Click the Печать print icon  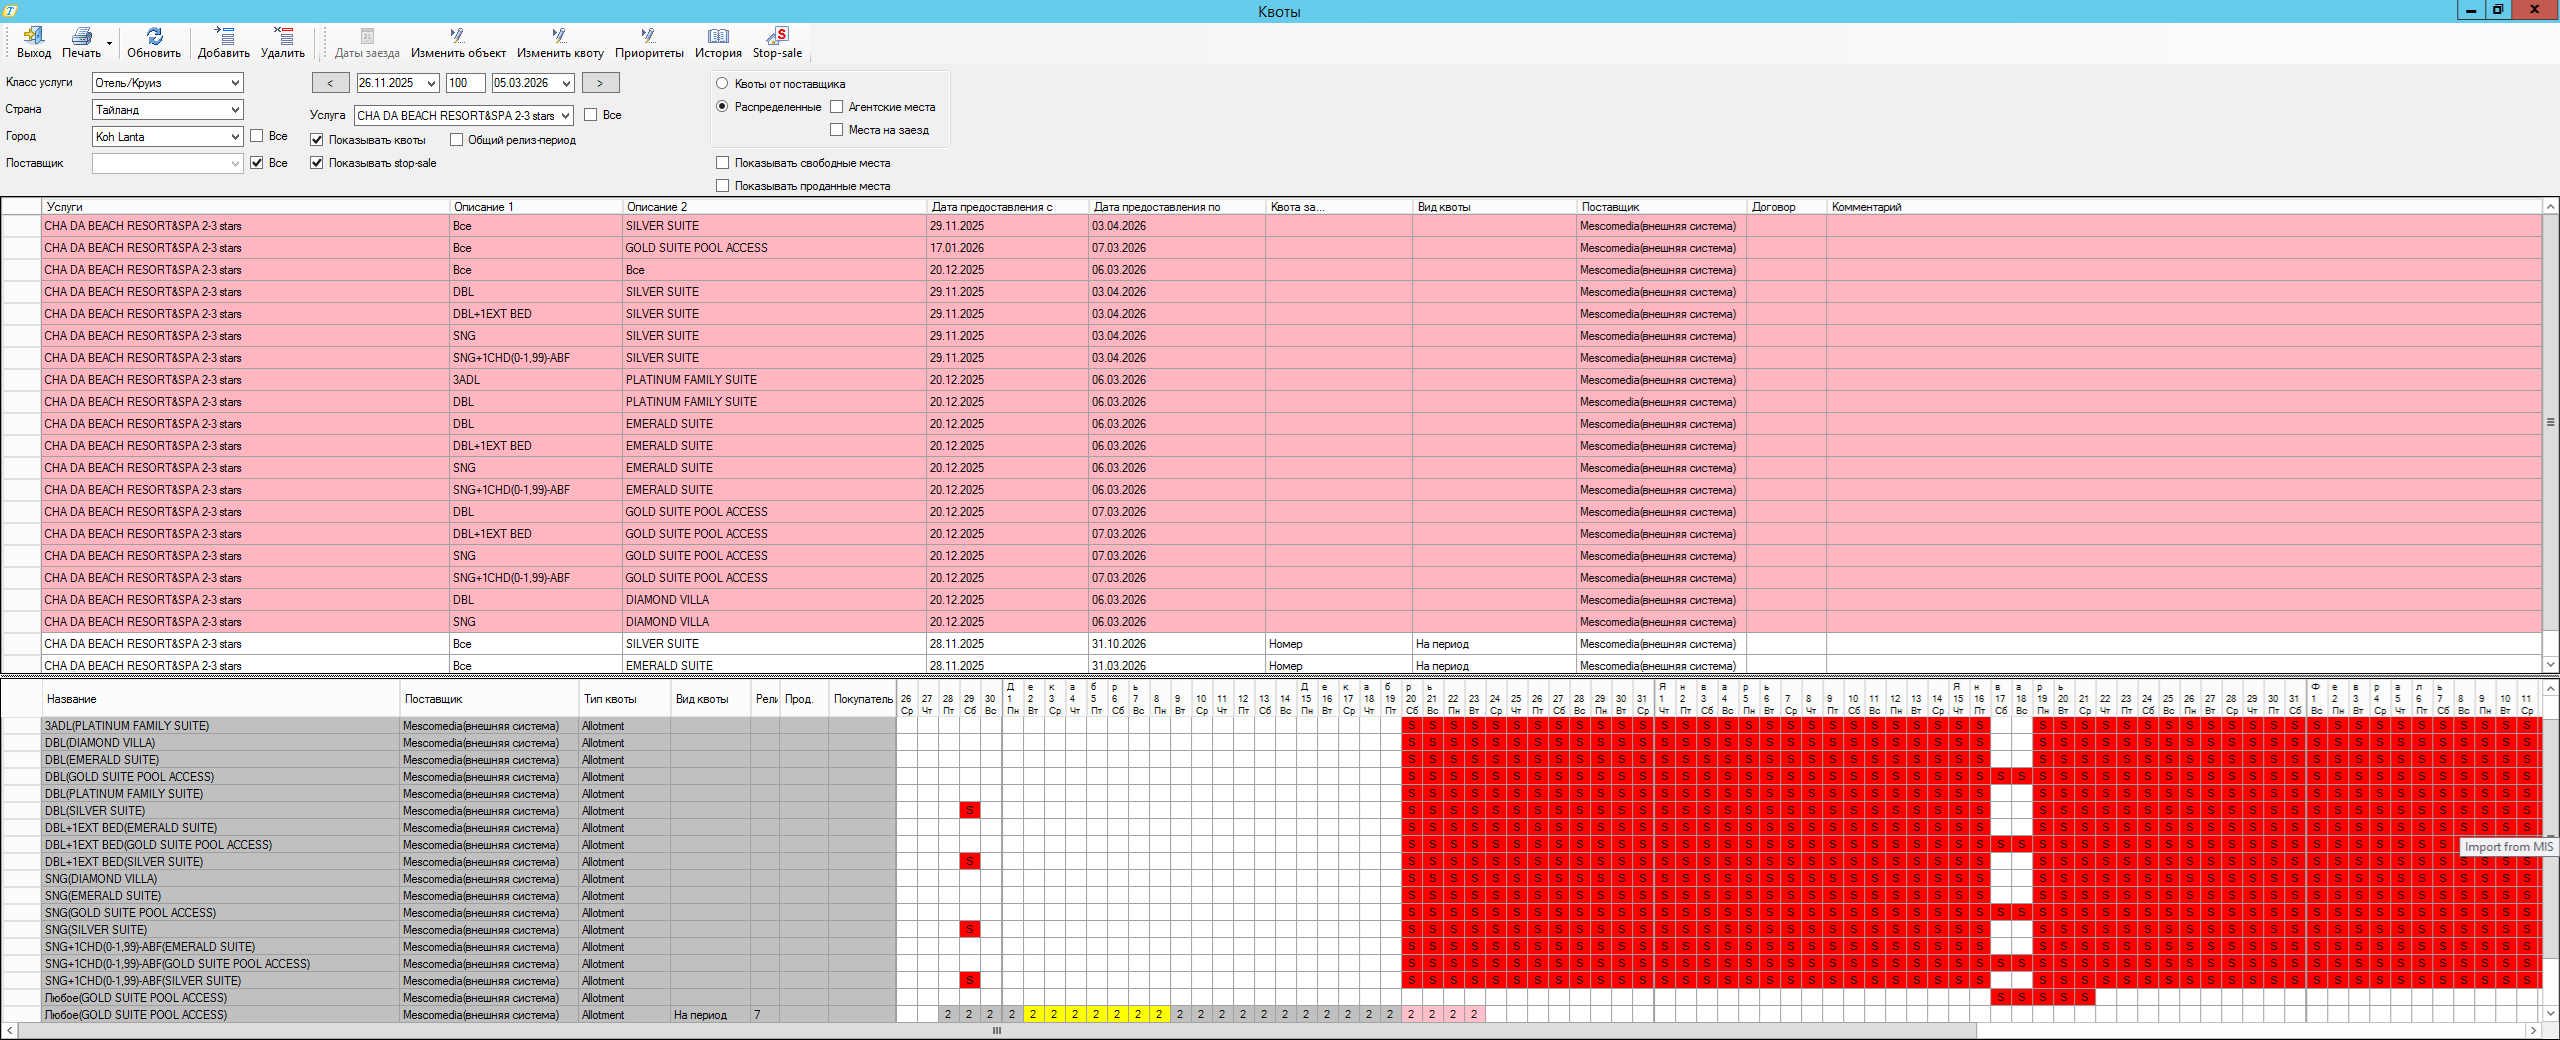(x=81, y=37)
